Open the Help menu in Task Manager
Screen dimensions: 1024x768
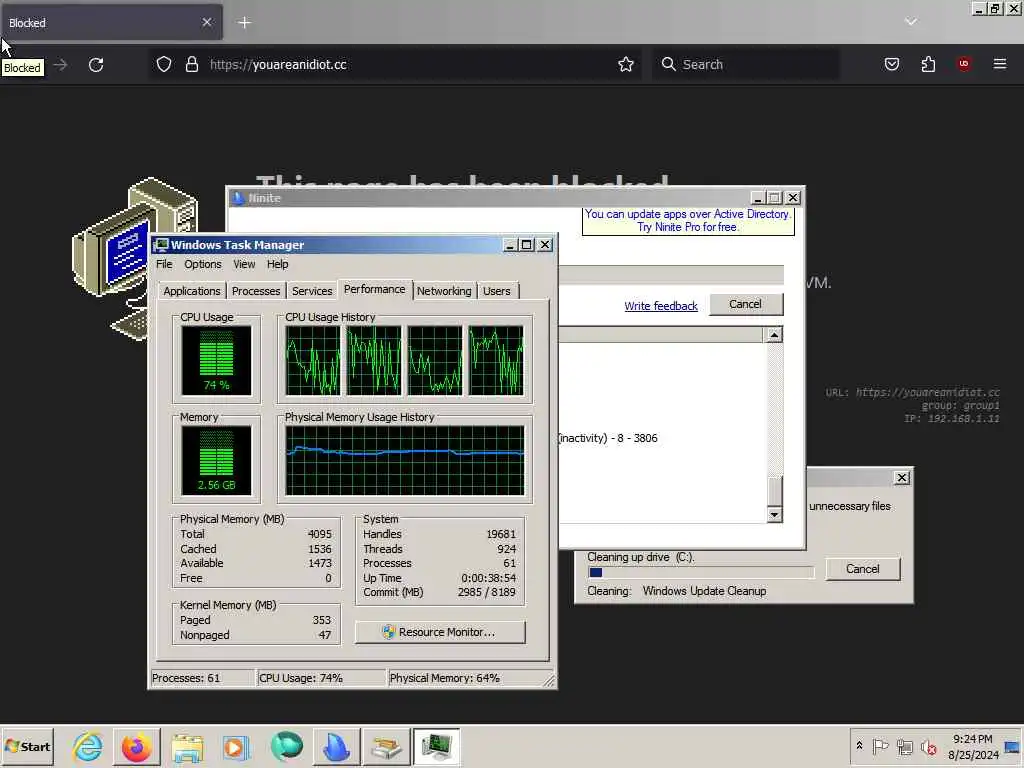[x=277, y=264]
